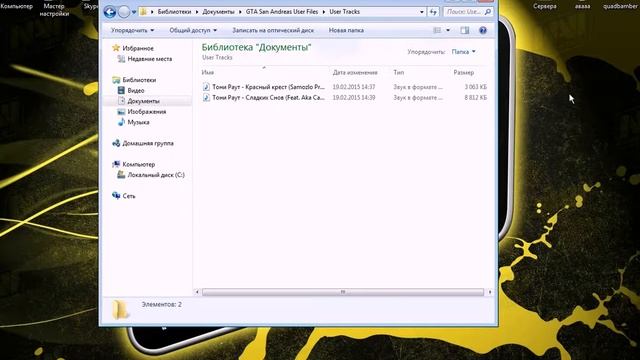Select Избранное in navigation pane
The image size is (640, 360).
click(138, 48)
